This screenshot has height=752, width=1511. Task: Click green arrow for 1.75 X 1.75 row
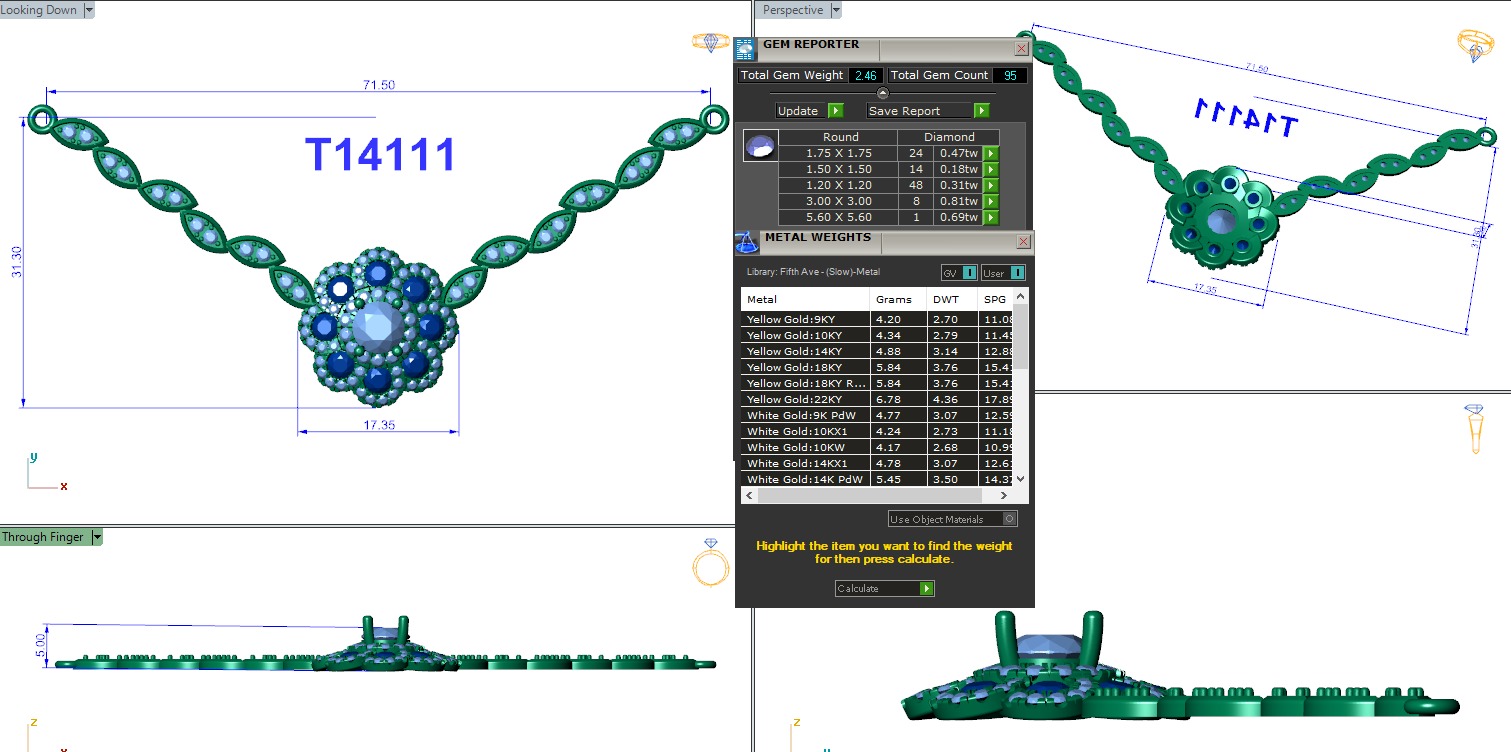pyautogui.click(x=990, y=153)
